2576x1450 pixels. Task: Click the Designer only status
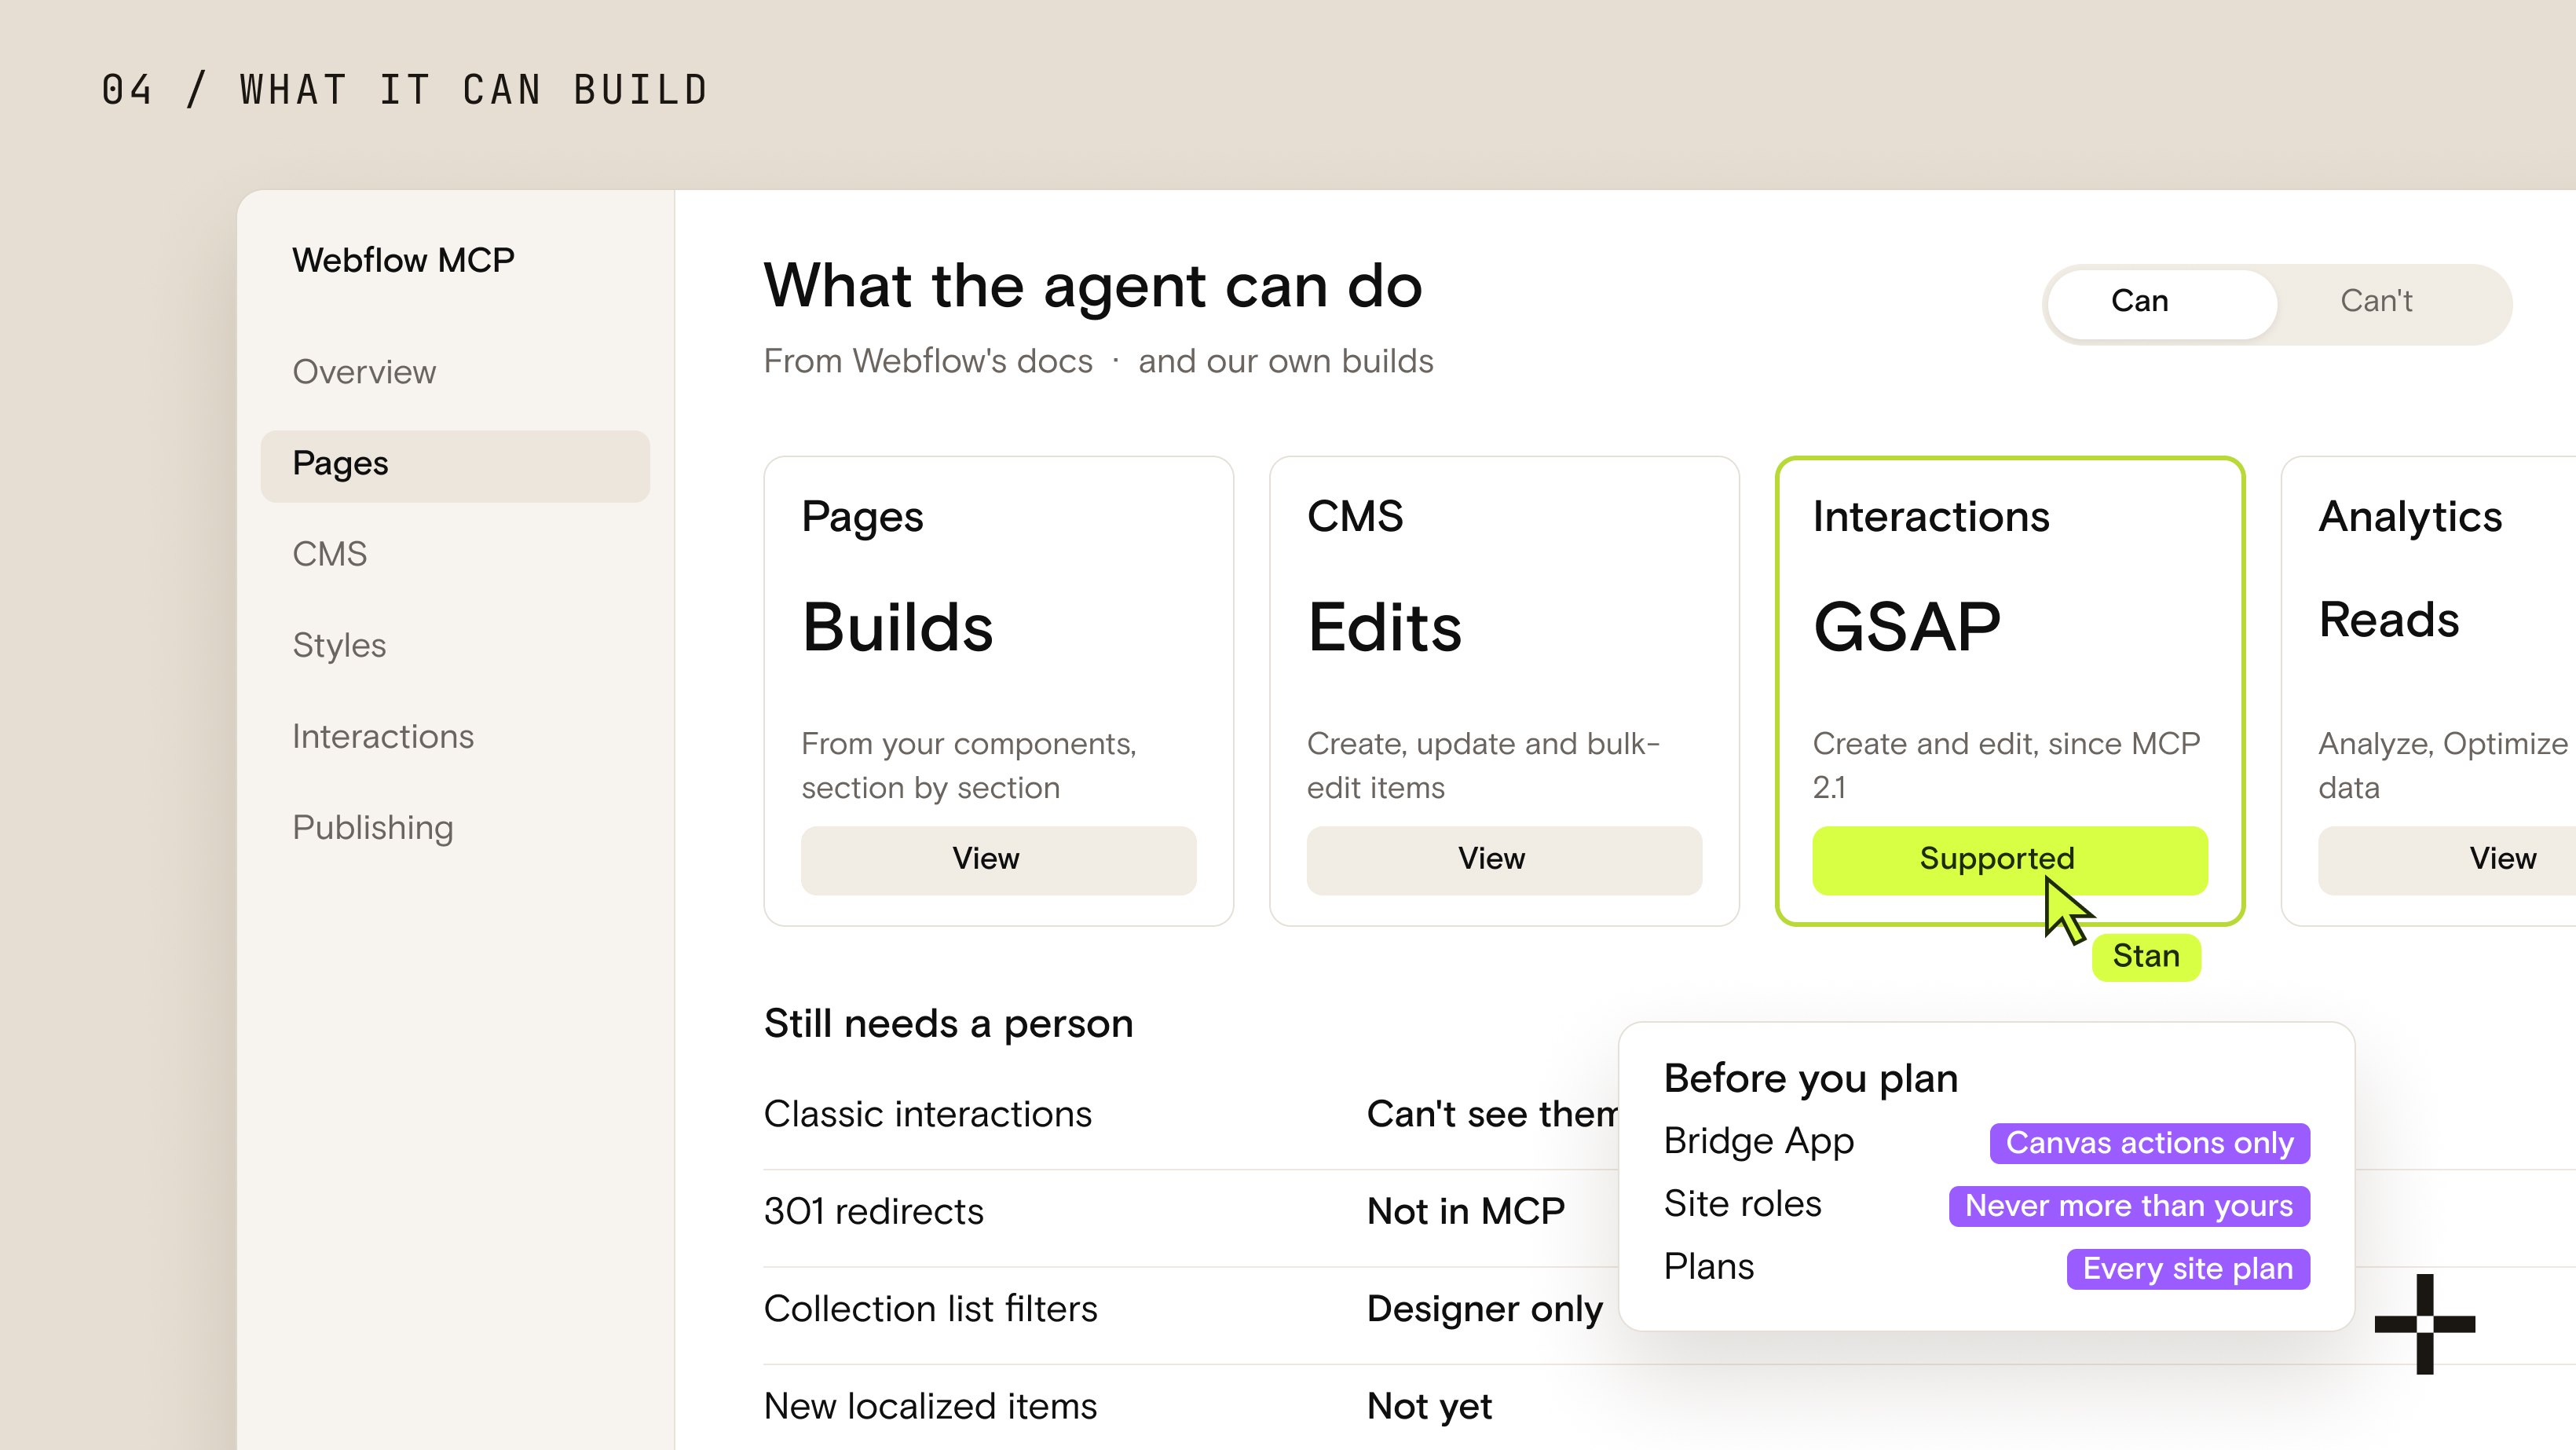[x=1485, y=1310]
